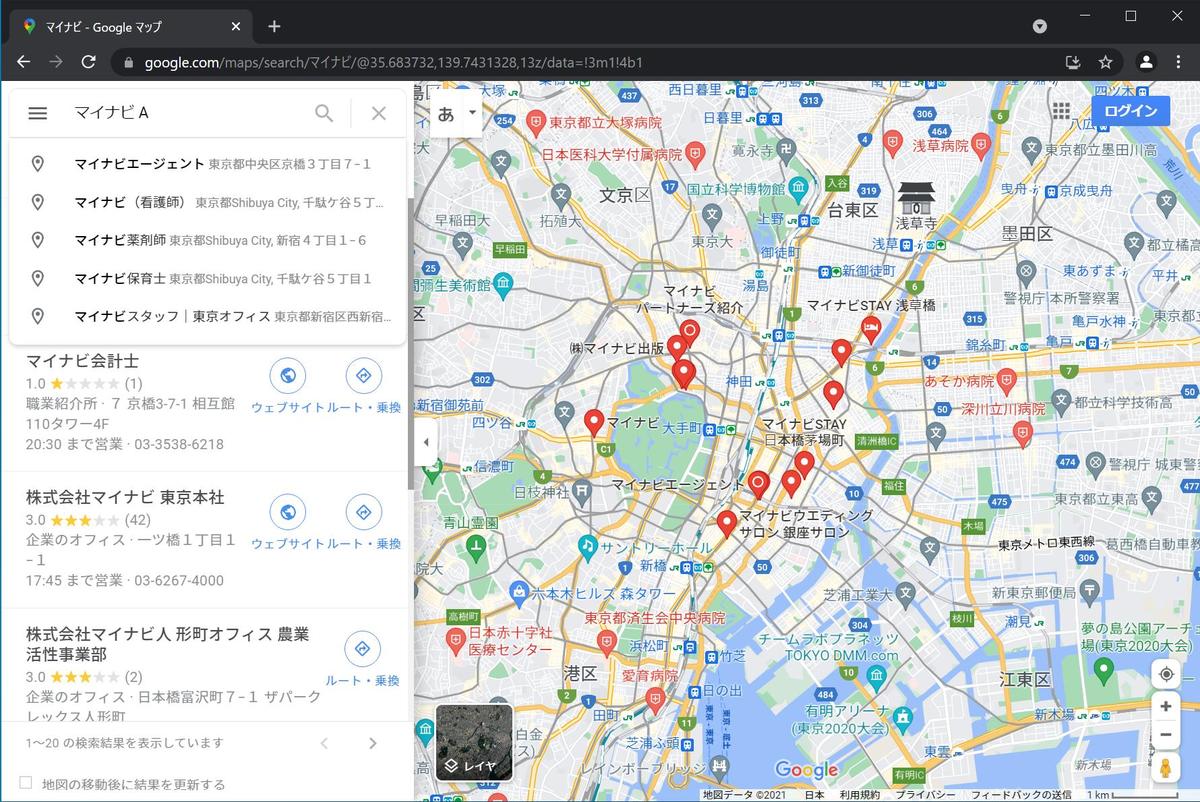Screen dimensions: 1200x802
Task: Bookmark this page with star icon
Action: [1105, 62]
